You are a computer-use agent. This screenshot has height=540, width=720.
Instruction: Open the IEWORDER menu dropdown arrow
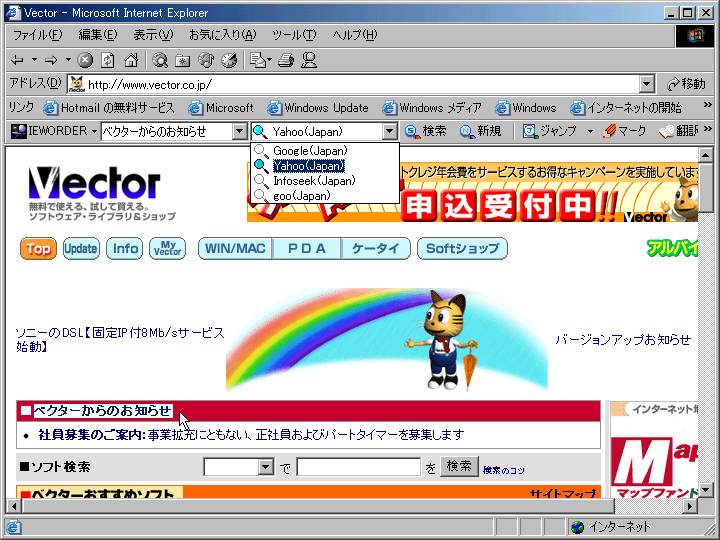coord(94,131)
